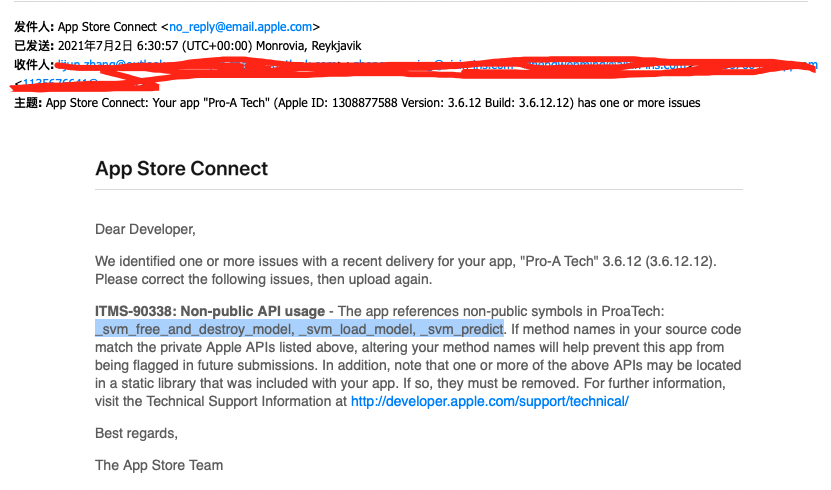Click the sent date '2021年7月2日 6:30:57' text
The width and height of the screenshot is (831, 490).
[118, 46]
